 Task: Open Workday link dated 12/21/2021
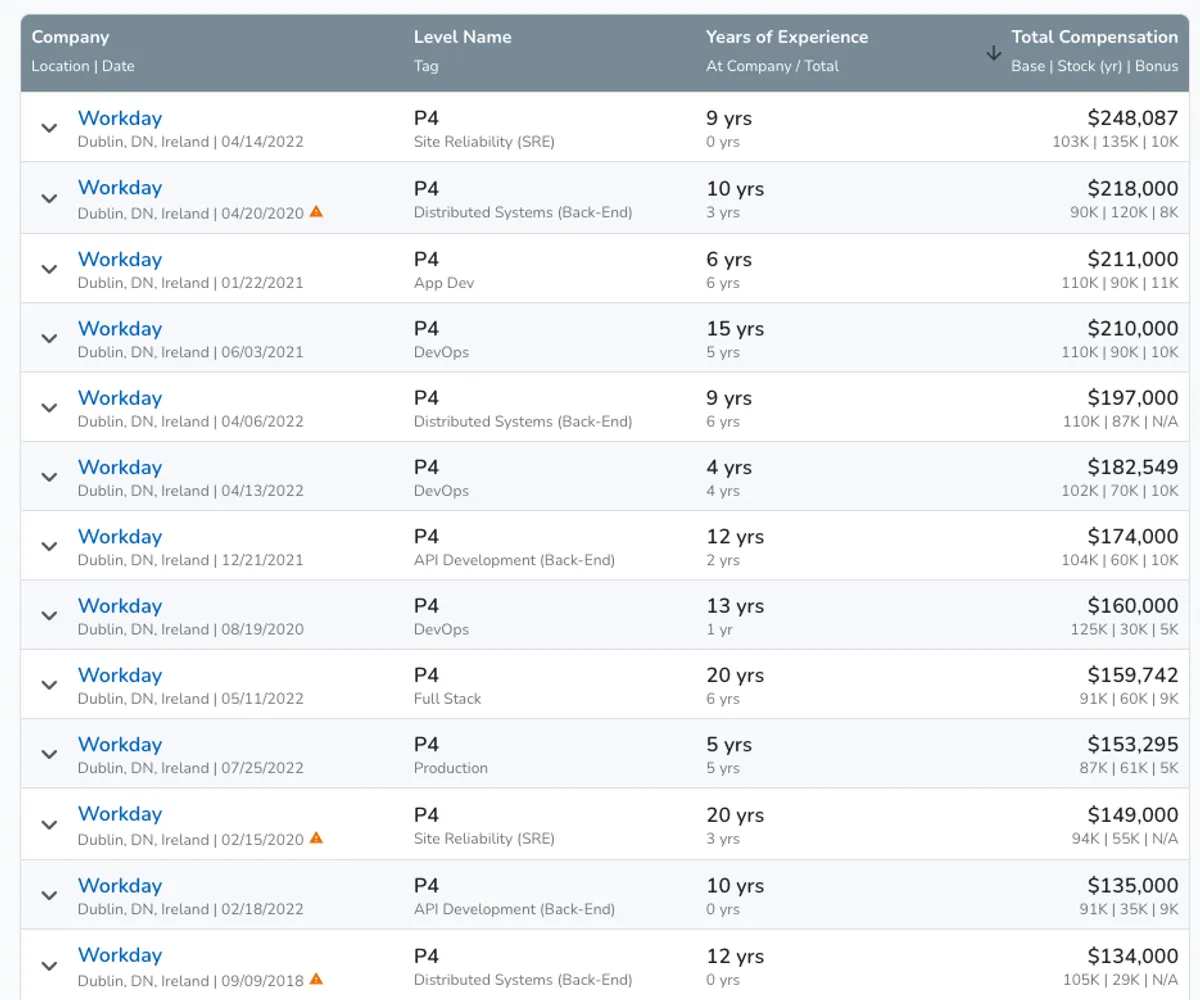[x=120, y=536]
